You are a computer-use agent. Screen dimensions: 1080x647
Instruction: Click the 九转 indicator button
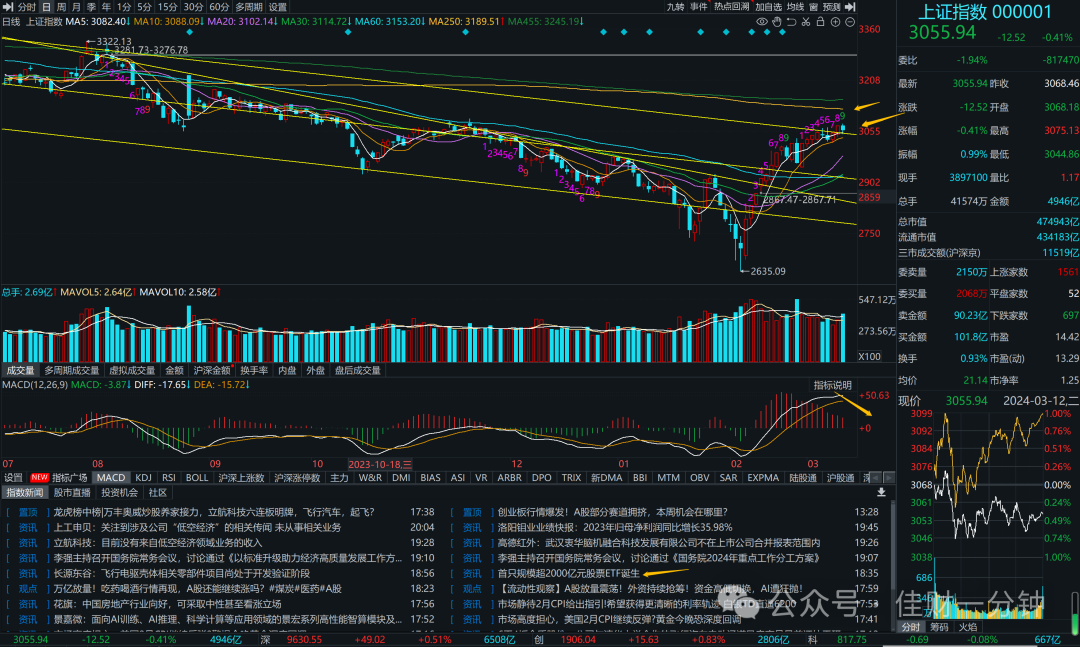(676, 7)
